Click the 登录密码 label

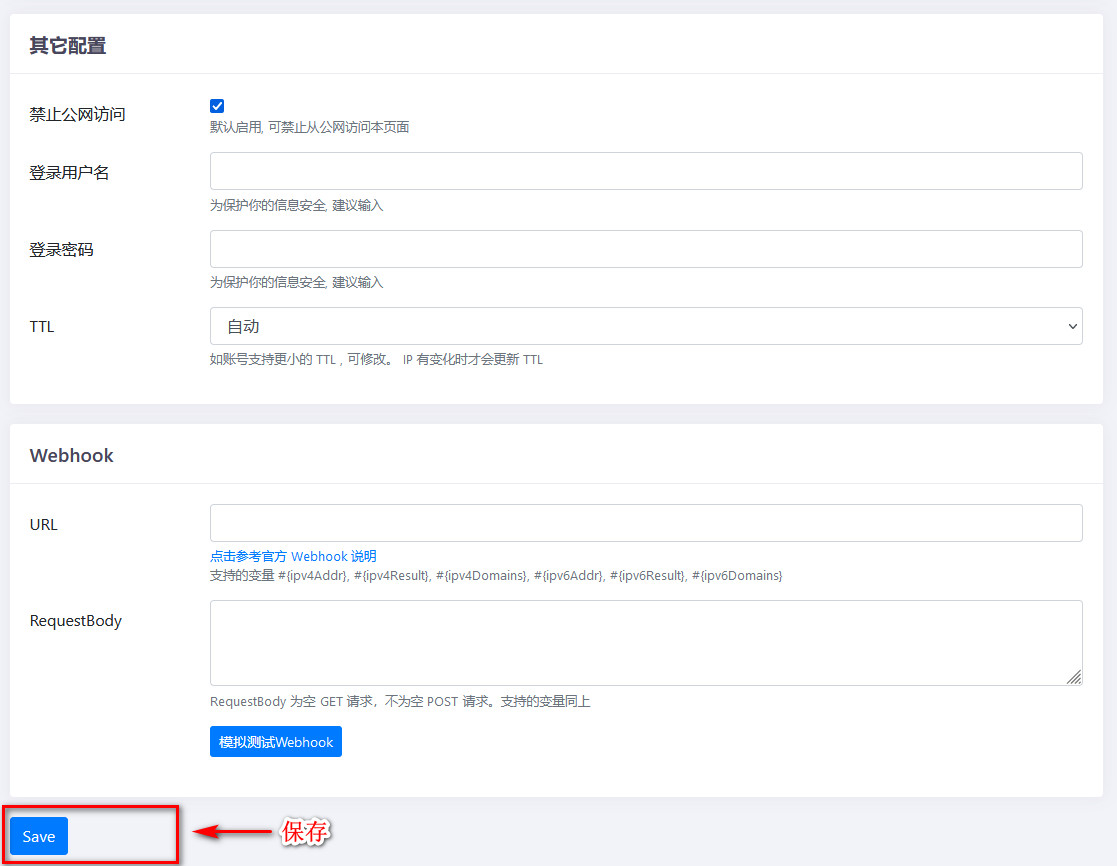tap(61, 249)
